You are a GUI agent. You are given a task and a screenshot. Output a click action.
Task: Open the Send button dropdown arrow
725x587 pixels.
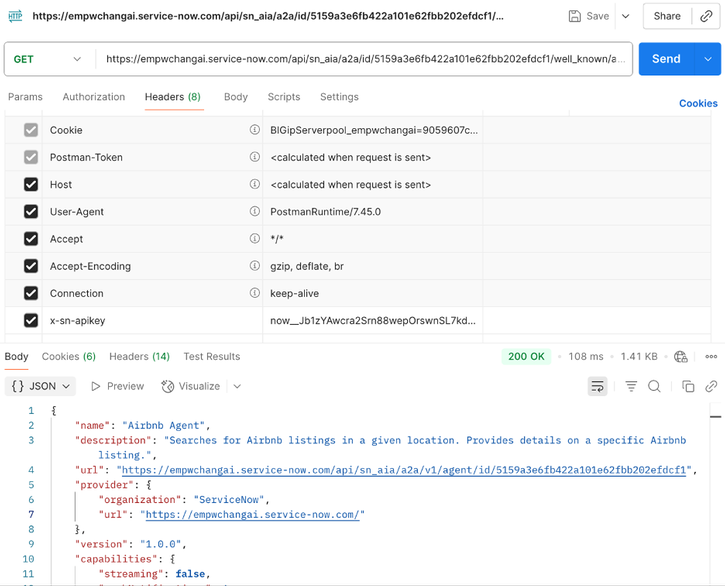point(707,59)
